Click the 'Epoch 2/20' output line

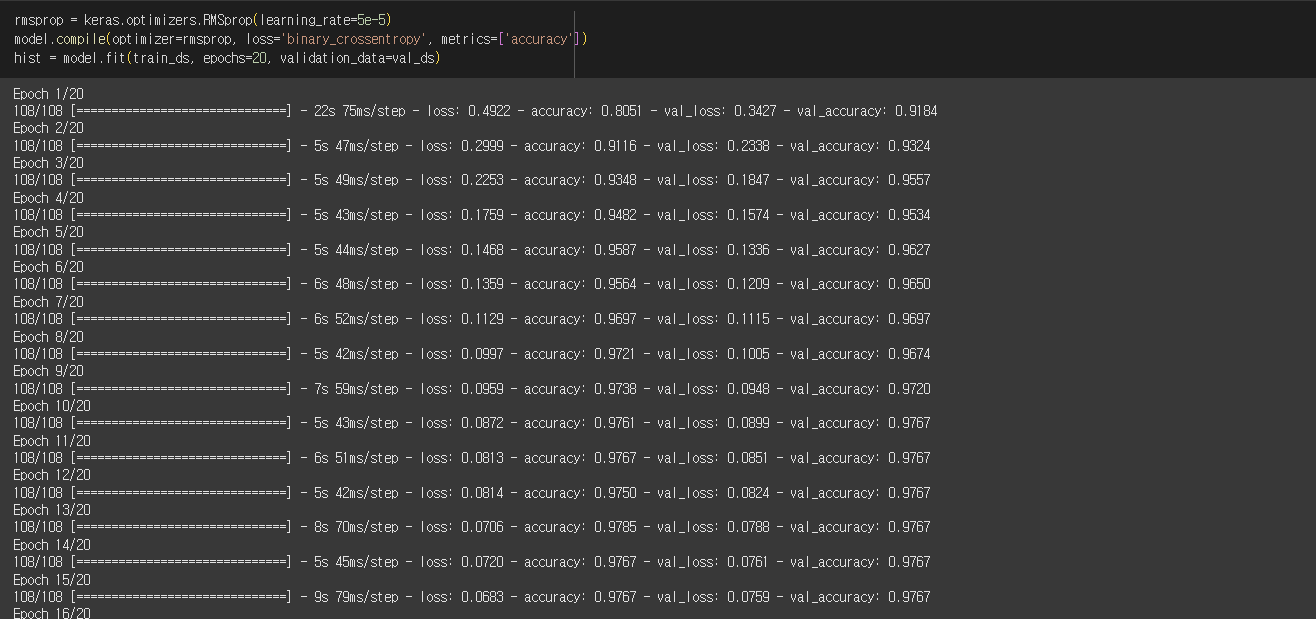pyautogui.click(x=48, y=128)
